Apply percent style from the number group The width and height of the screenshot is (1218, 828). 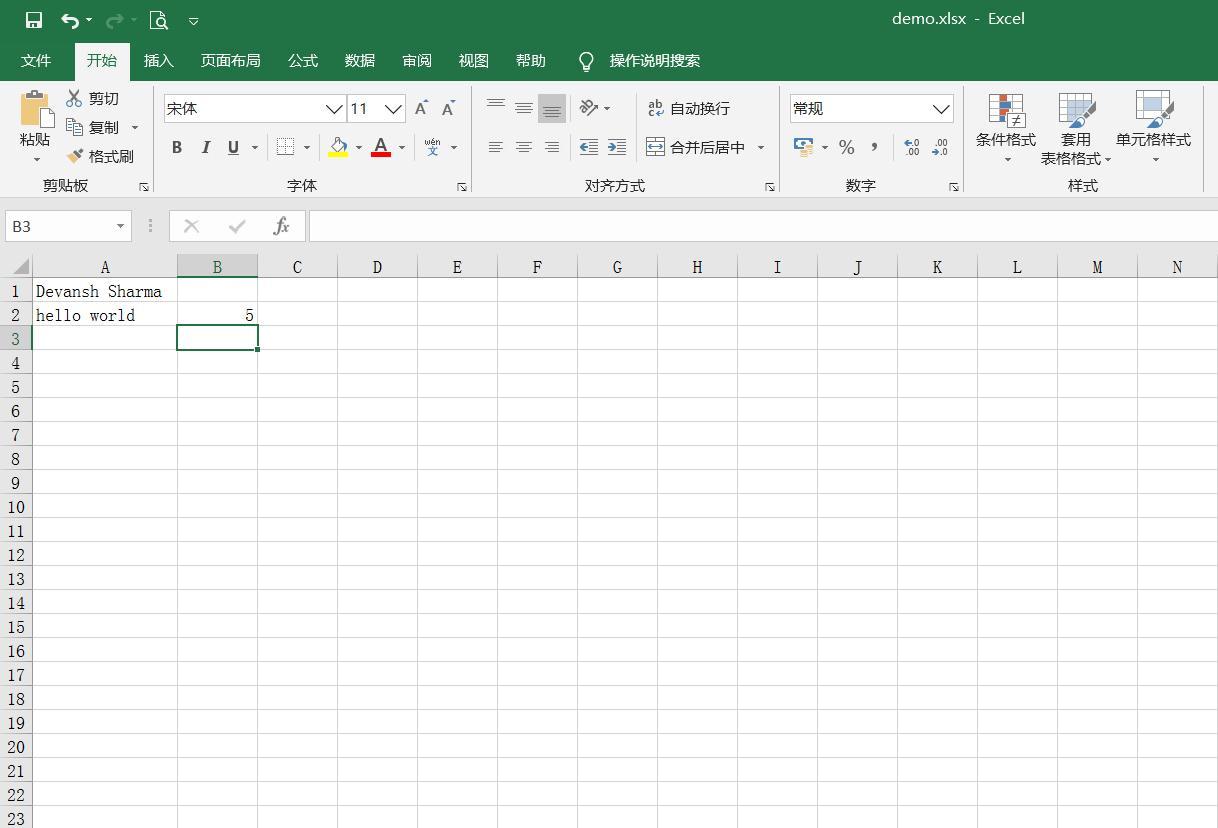[846, 147]
